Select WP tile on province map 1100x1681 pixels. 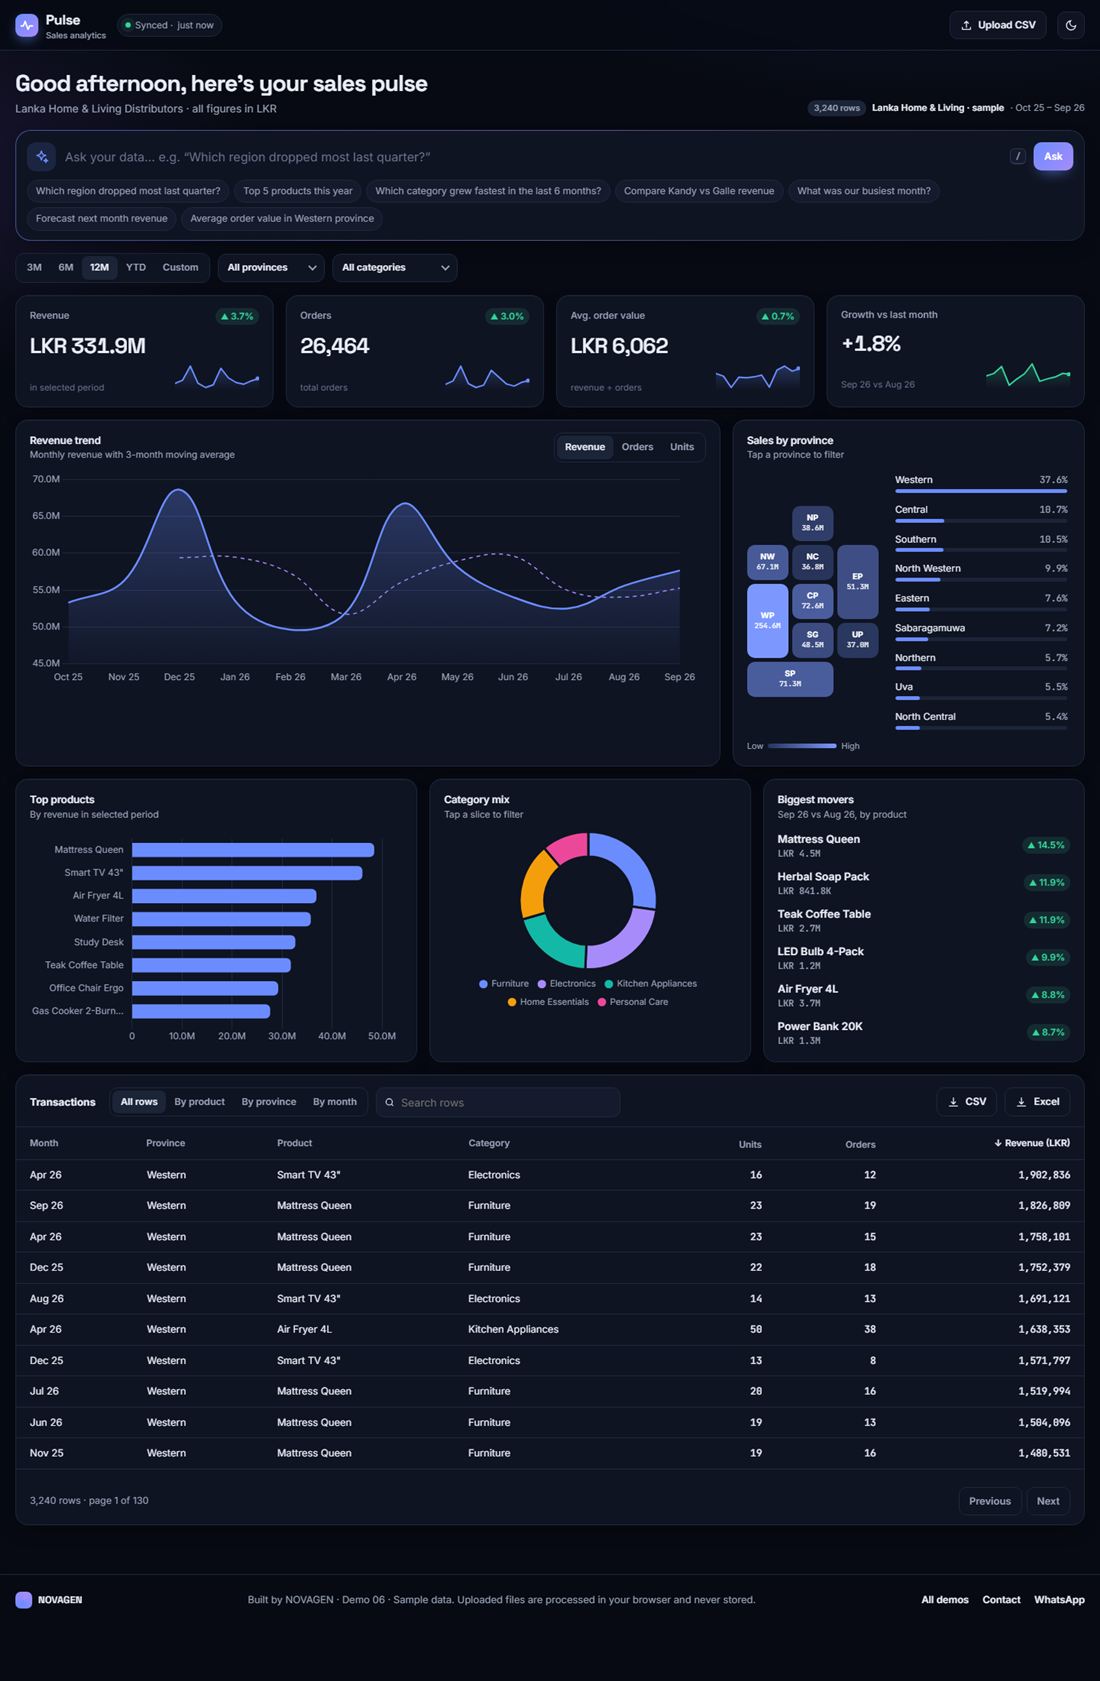point(767,621)
